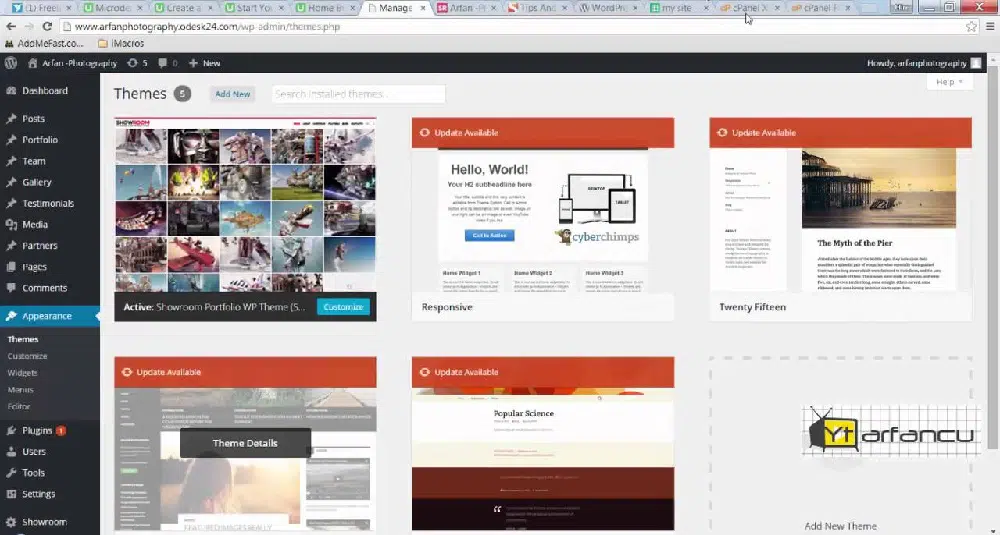Select Widgets under Appearance menu
The image size is (1000, 535).
[22, 373]
